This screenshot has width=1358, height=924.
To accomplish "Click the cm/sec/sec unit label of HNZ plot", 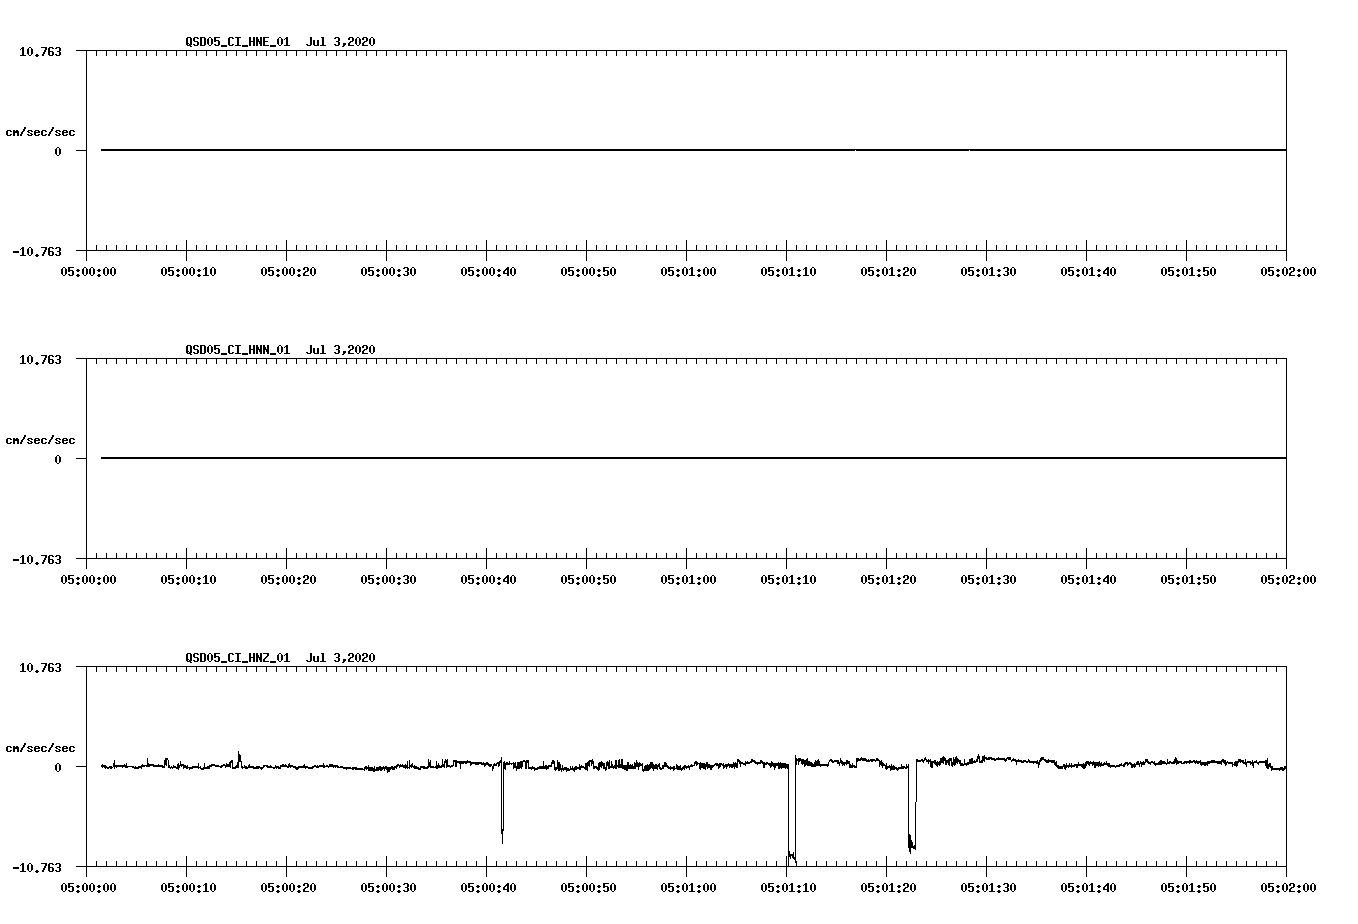I will [40, 748].
